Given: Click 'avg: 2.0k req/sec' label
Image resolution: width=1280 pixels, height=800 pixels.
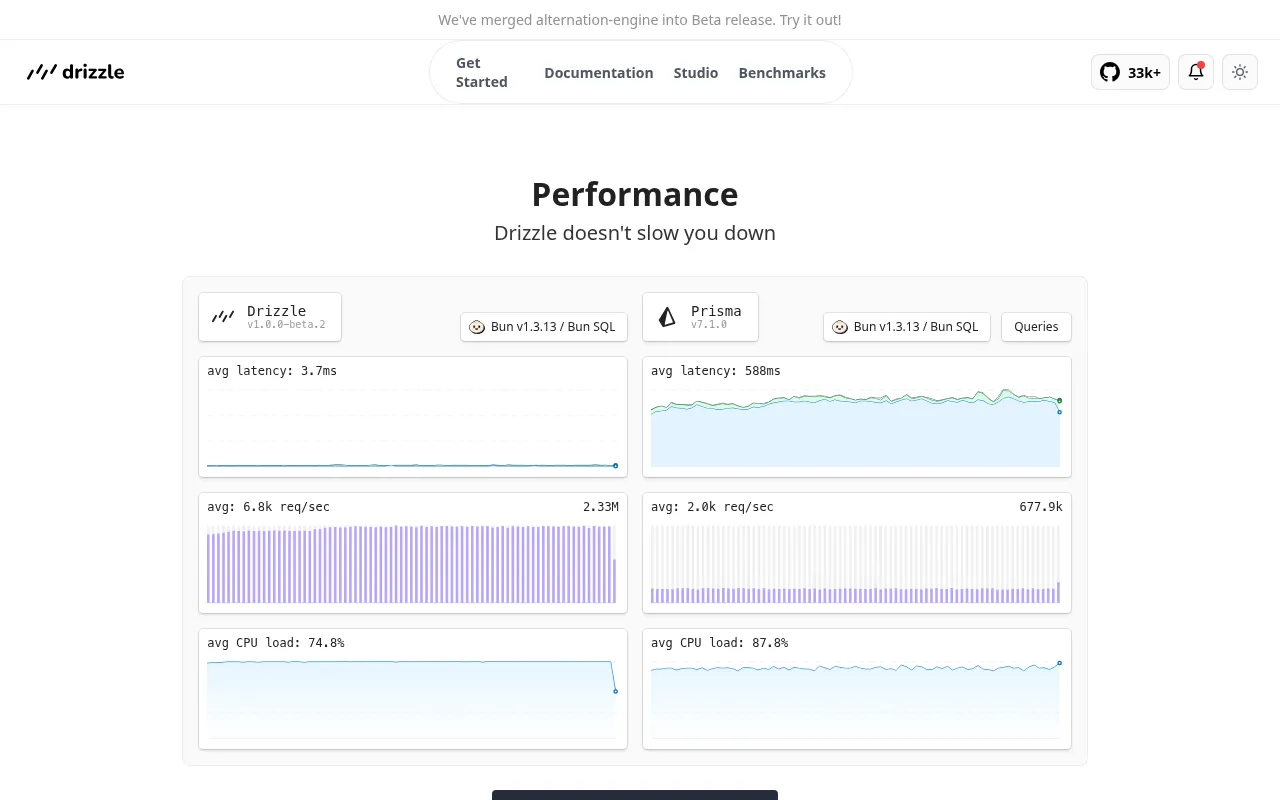Looking at the screenshot, I should [713, 507].
